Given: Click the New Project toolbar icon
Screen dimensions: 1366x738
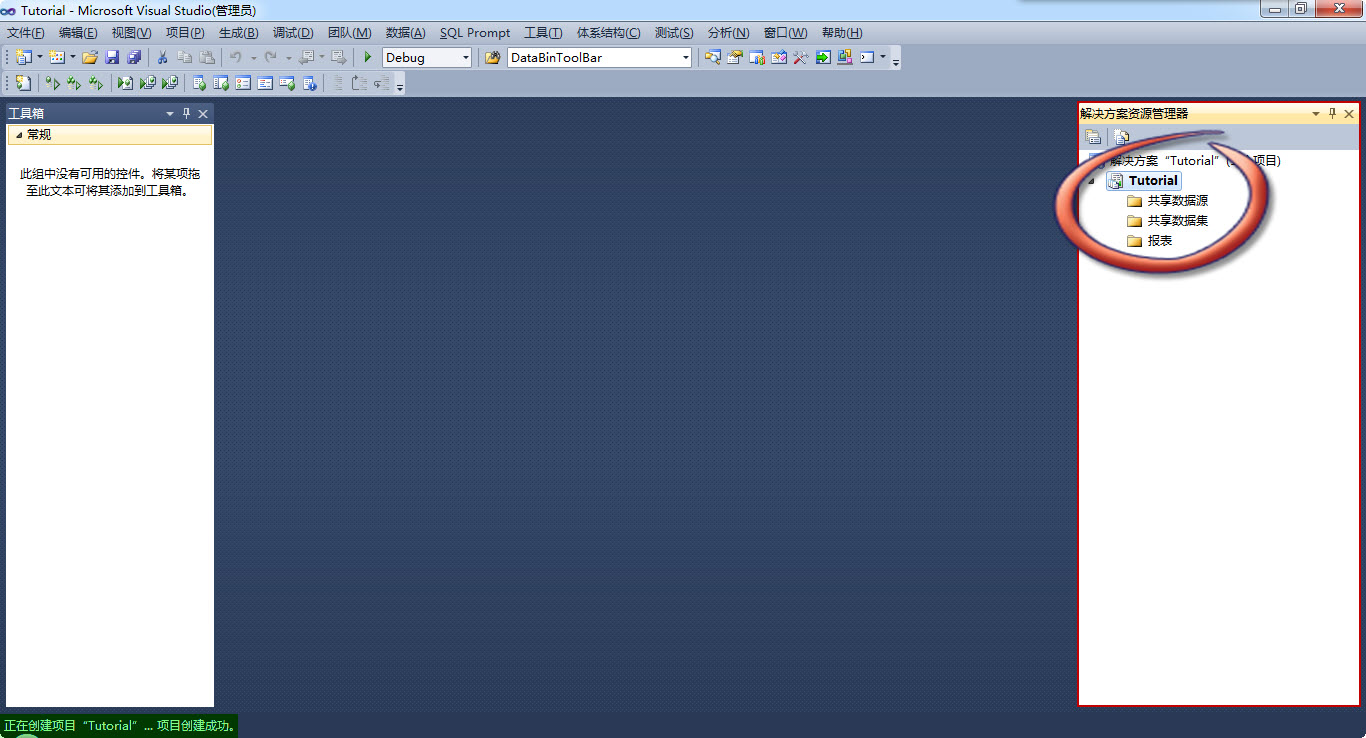Looking at the screenshot, I should [23, 58].
